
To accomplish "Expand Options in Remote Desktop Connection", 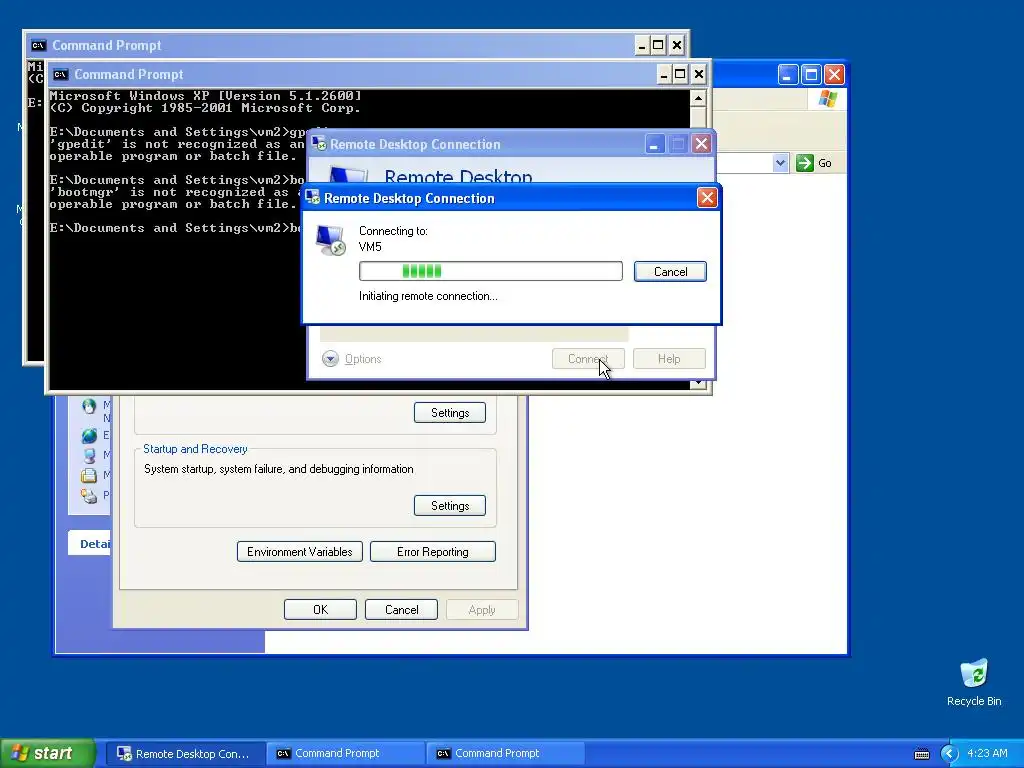I will pos(351,359).
